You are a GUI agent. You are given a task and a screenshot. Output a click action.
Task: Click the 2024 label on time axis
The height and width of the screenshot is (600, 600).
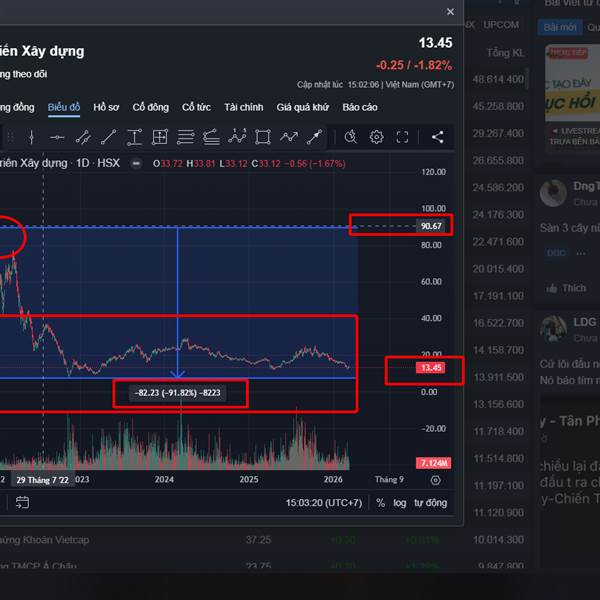(x=164, y=479)
